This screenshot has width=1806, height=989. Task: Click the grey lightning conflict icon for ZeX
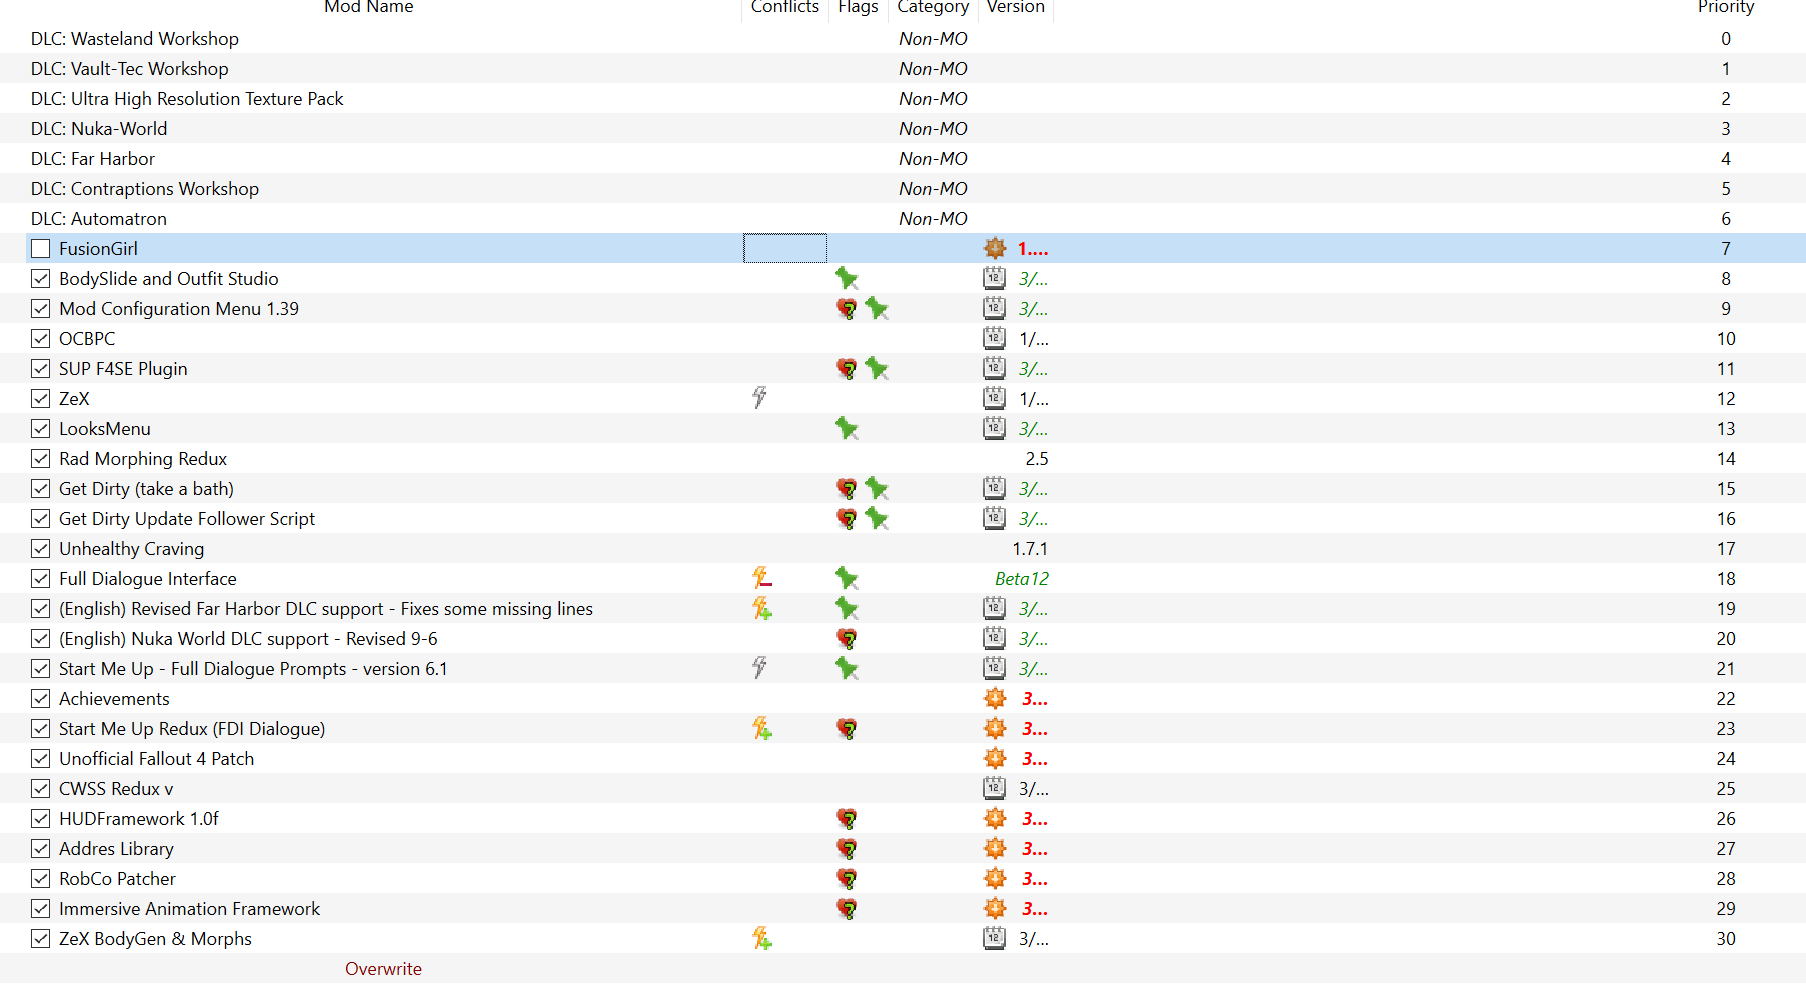point(760,398)
